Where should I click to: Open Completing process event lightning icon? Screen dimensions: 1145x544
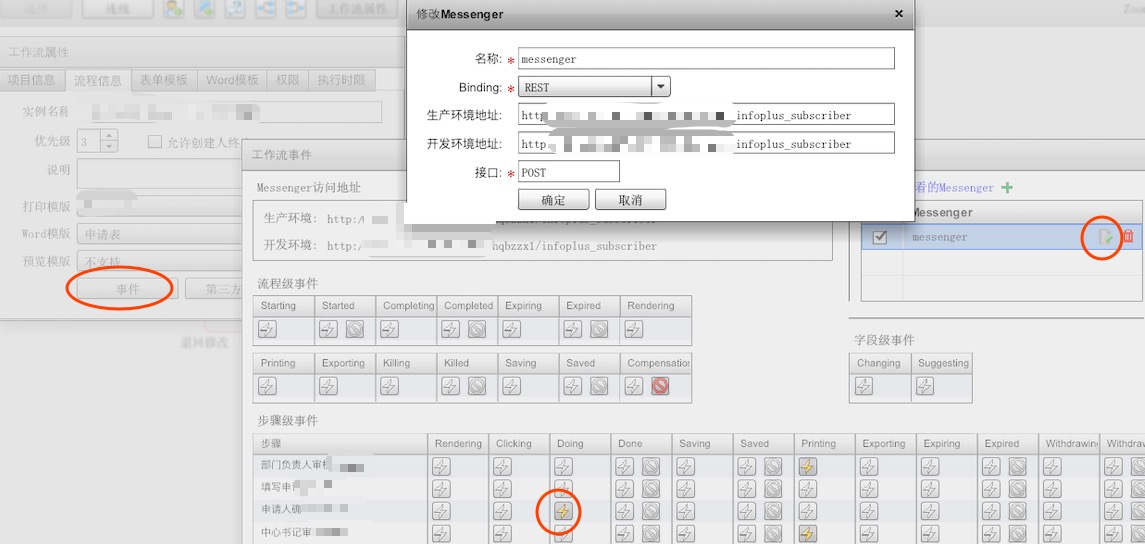[389, 330]
